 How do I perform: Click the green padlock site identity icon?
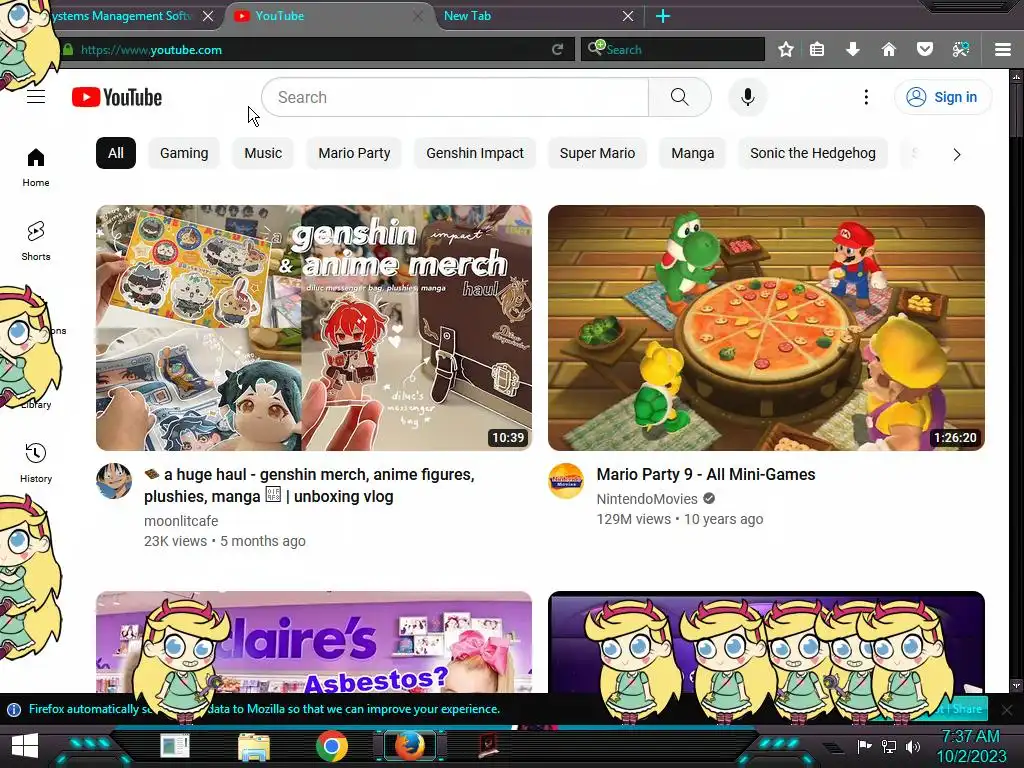point(68,50)
